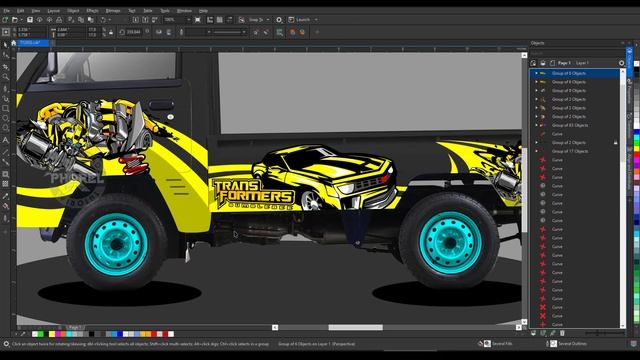Click the Save icon in the toolbar
Image resolution: width=640 pixels, height=360 pixels.
pyautogui.click(x=30, y=20)
